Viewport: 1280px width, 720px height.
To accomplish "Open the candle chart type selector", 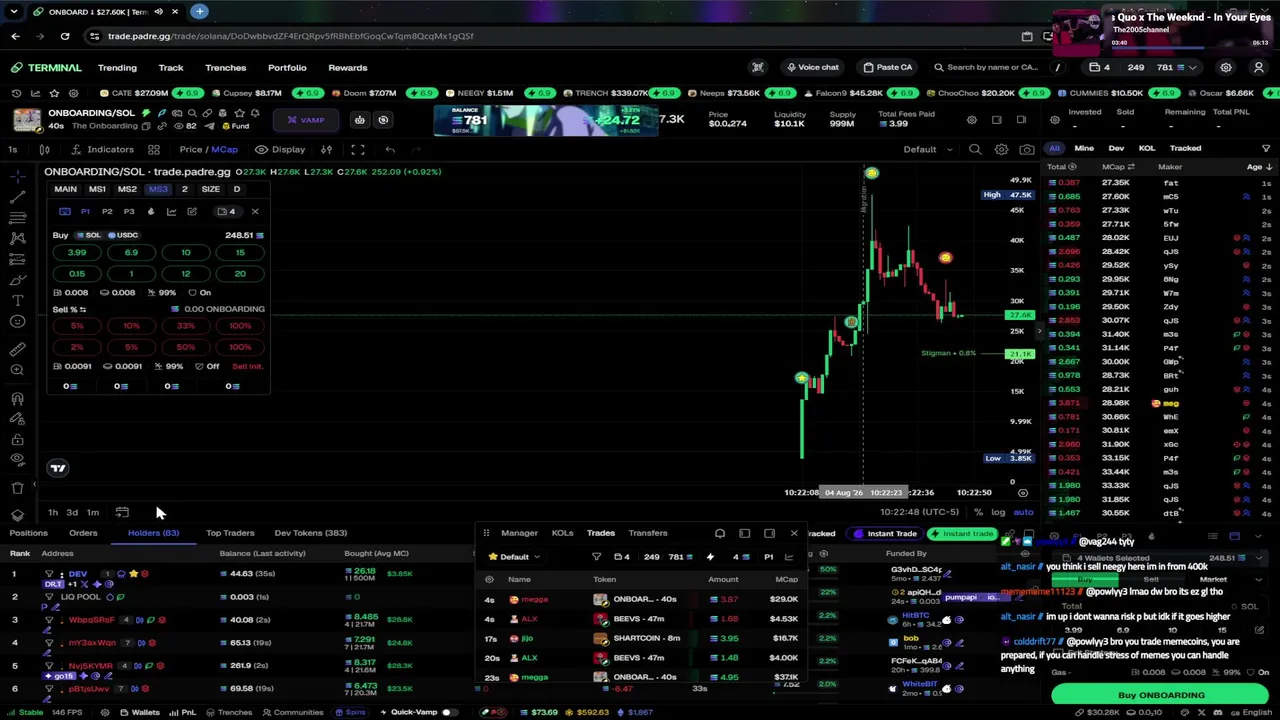I will pyautogui.click(x=44, y=150).
